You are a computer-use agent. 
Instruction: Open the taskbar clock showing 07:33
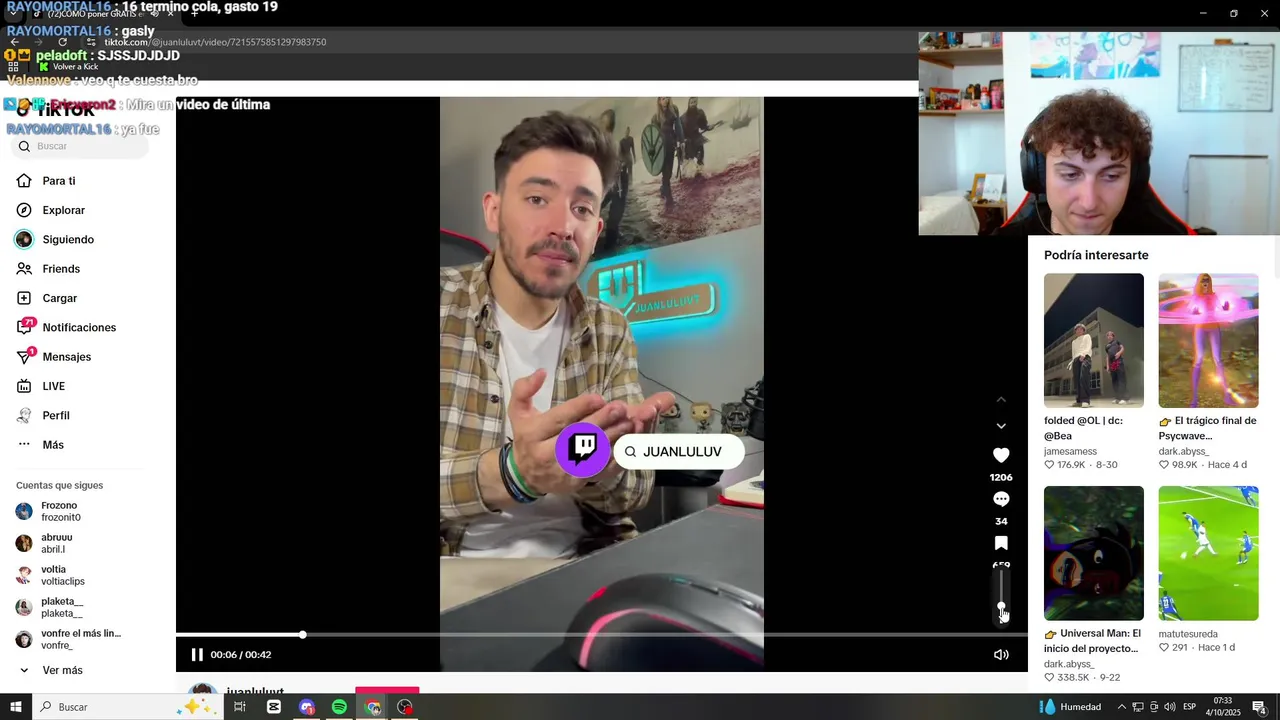tap(1225, 707)
